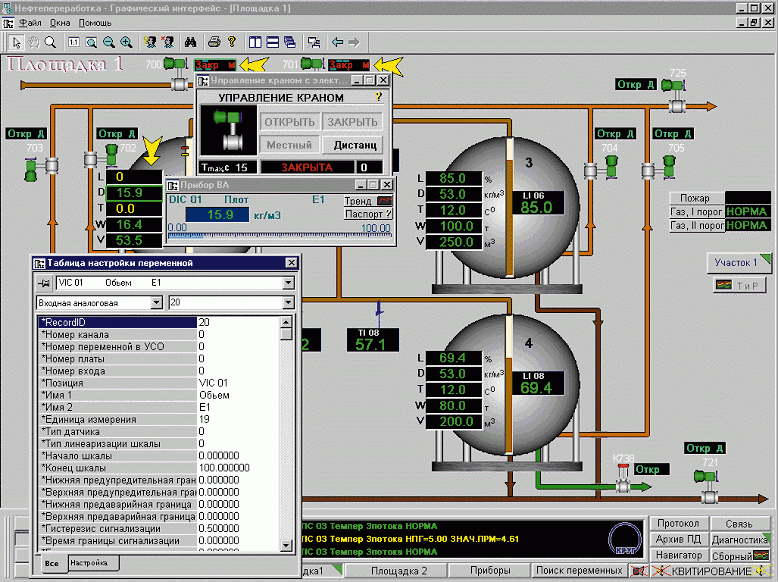
Task: Click the DIC 01 scale slider bar
Action: click(x=278, y=233)
